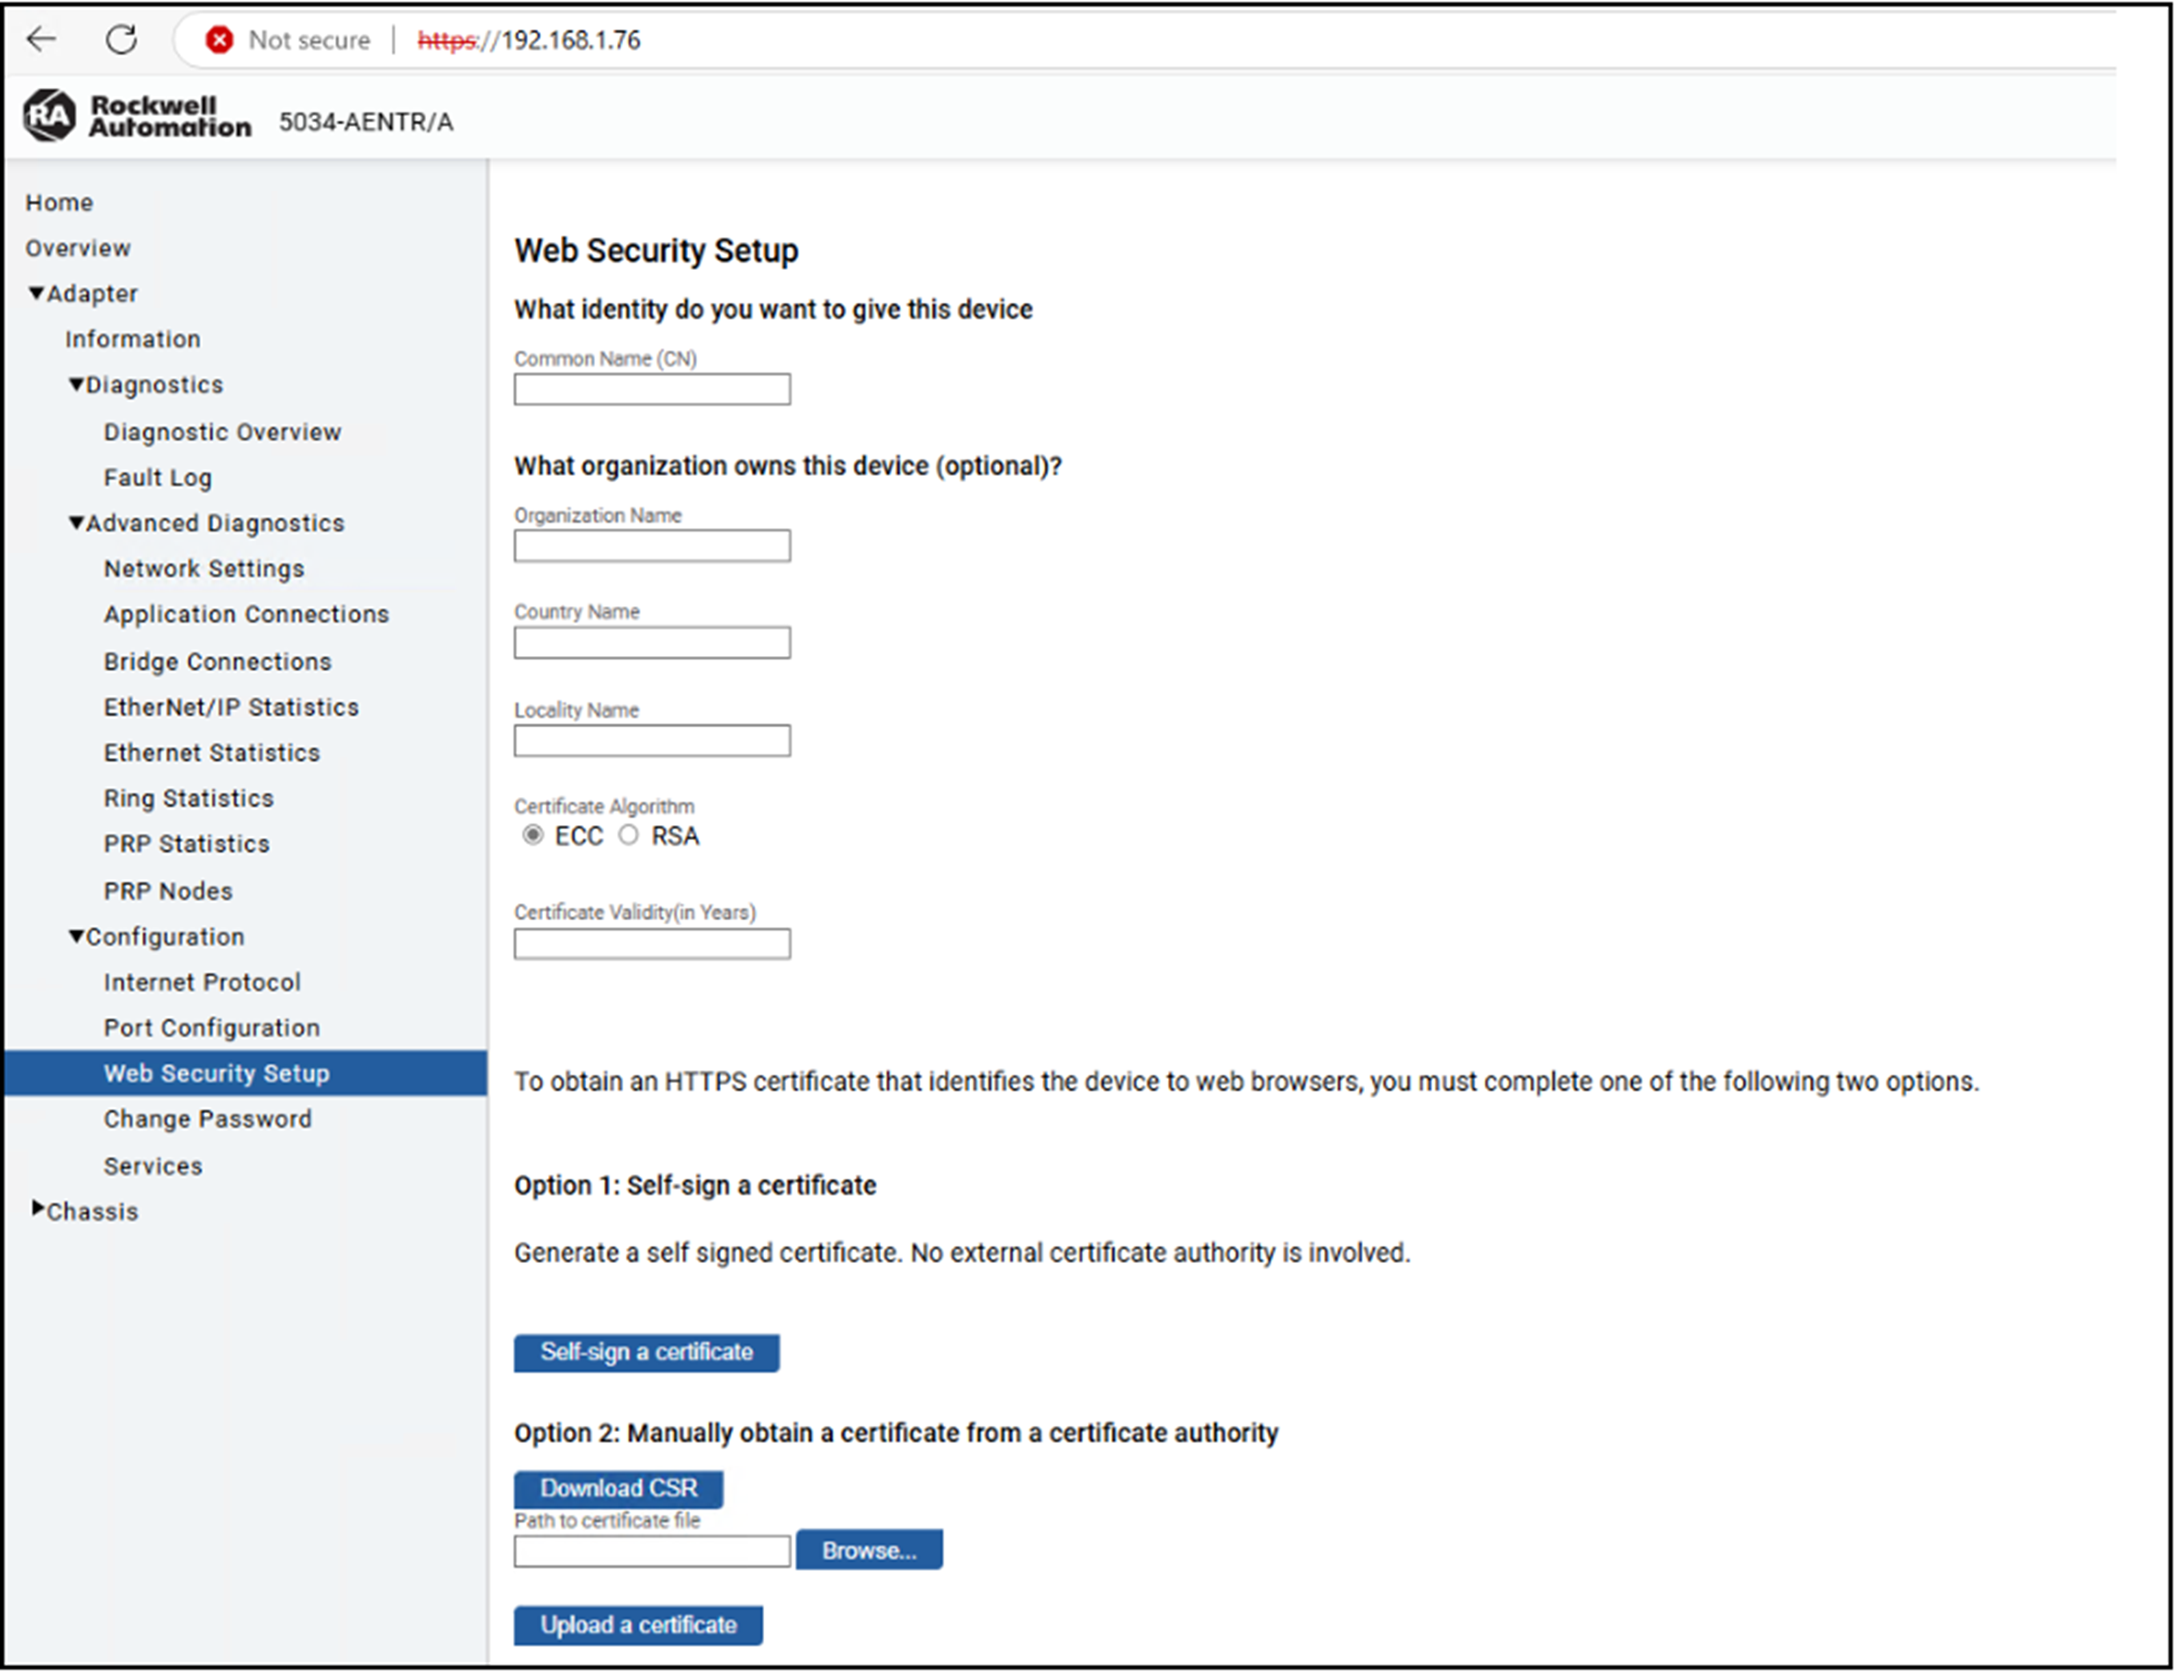The height and width of the screenshot is (1674, 2175).
Task: Collapse the Diagnostics section arrow
Action: (x=76, y=384)
